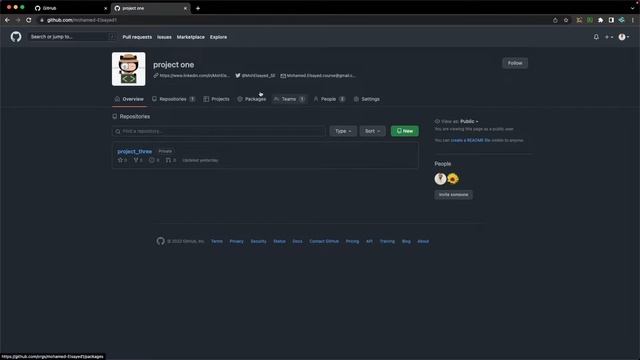
Task: Open the Security footer link
Action: pyautogui.click(x=258, y=242)
